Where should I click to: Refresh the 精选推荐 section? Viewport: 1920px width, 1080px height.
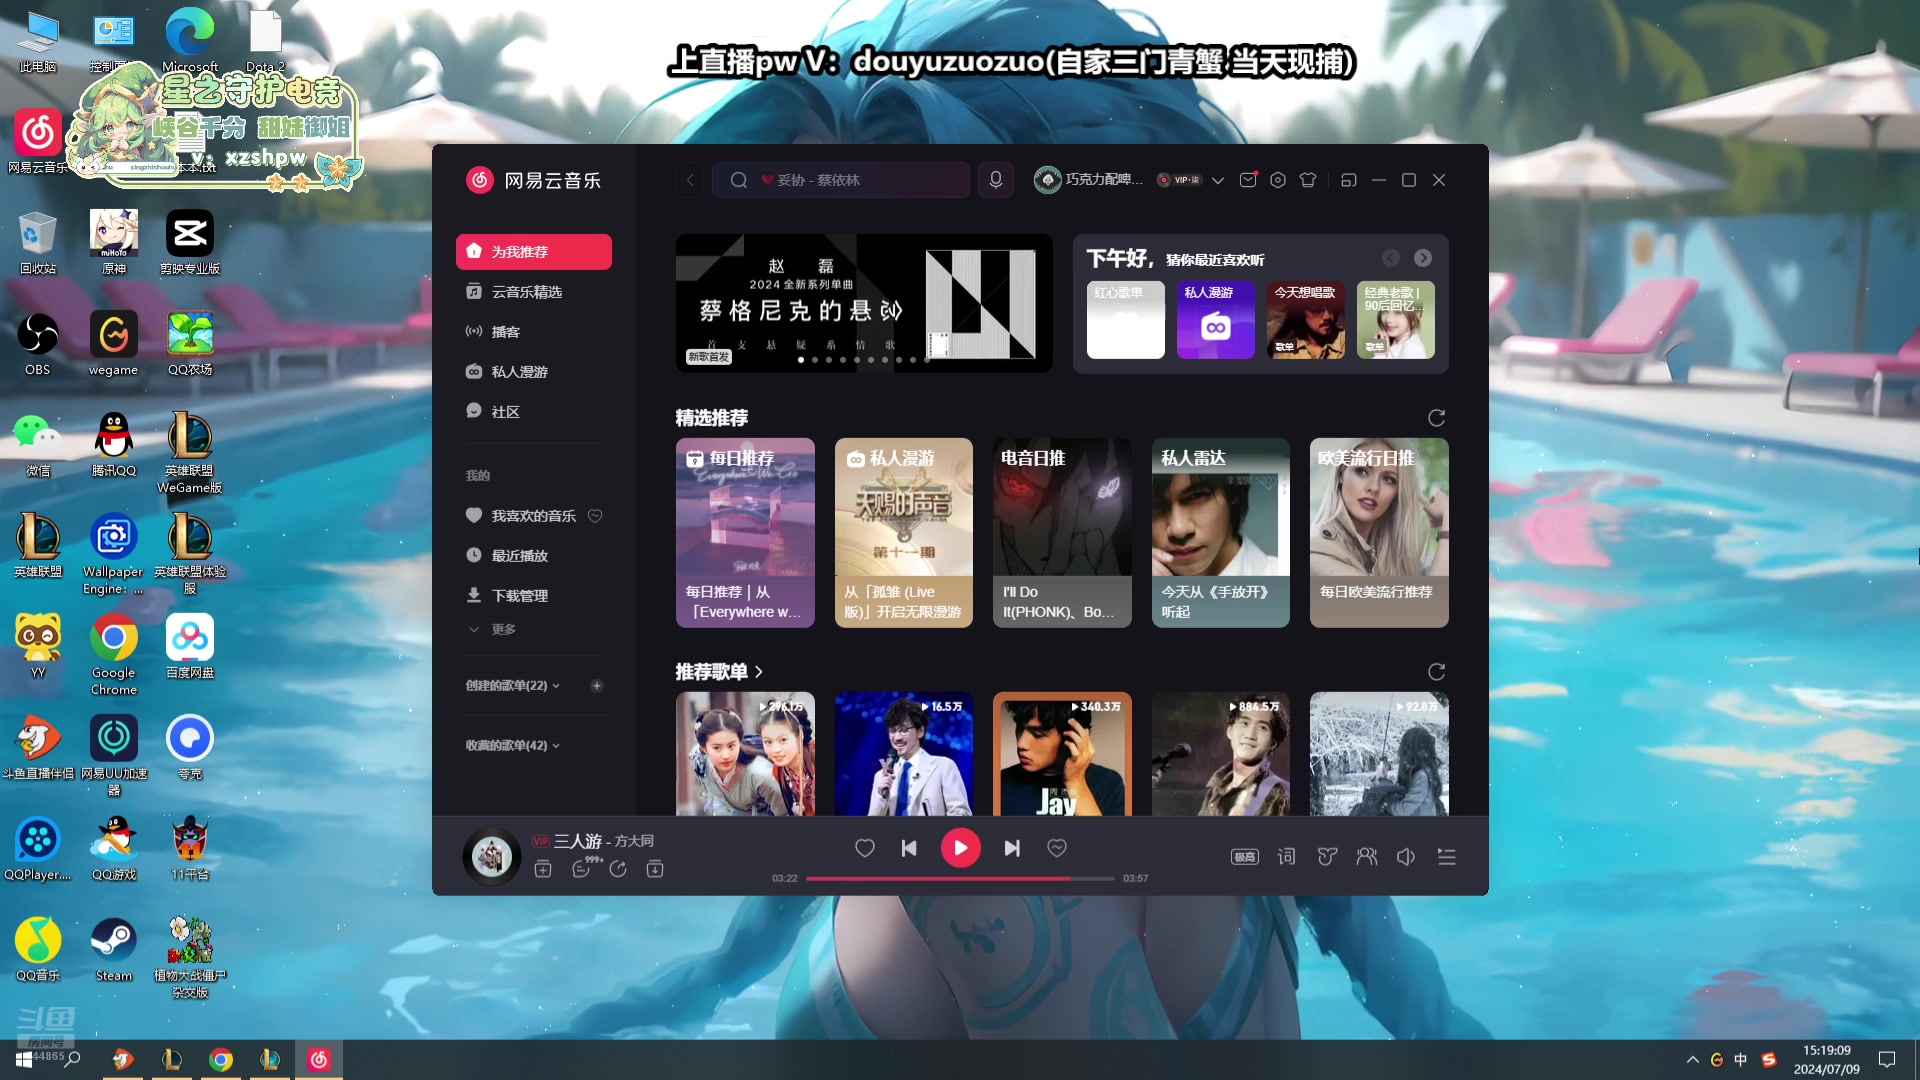pos(1437,418)
